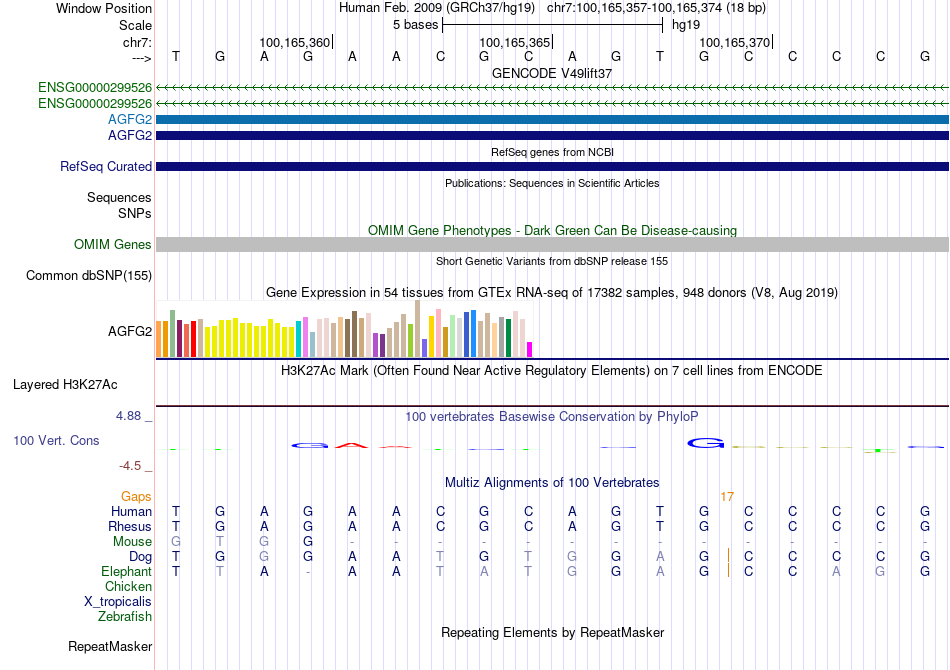950x670 pixels.
Task: Open Publications: Sequences in Scientific Articles title
Action: click(552, 183)
